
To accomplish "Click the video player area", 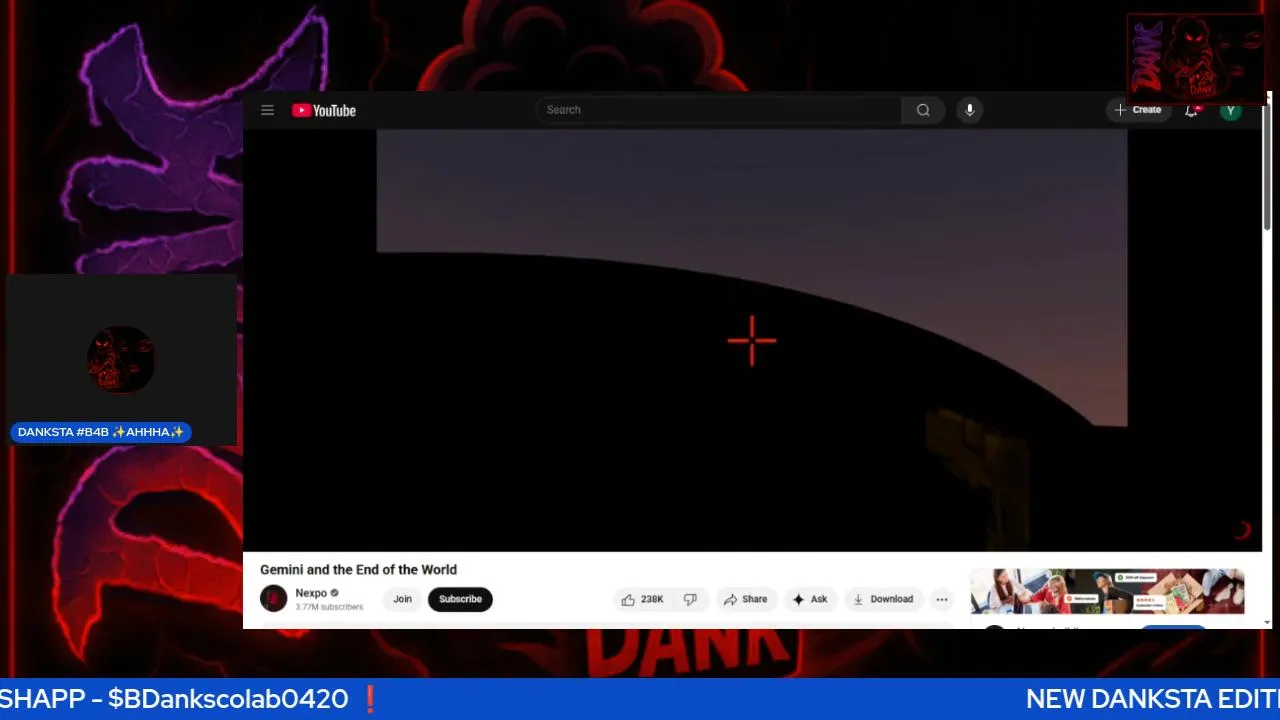I will 752,340.
